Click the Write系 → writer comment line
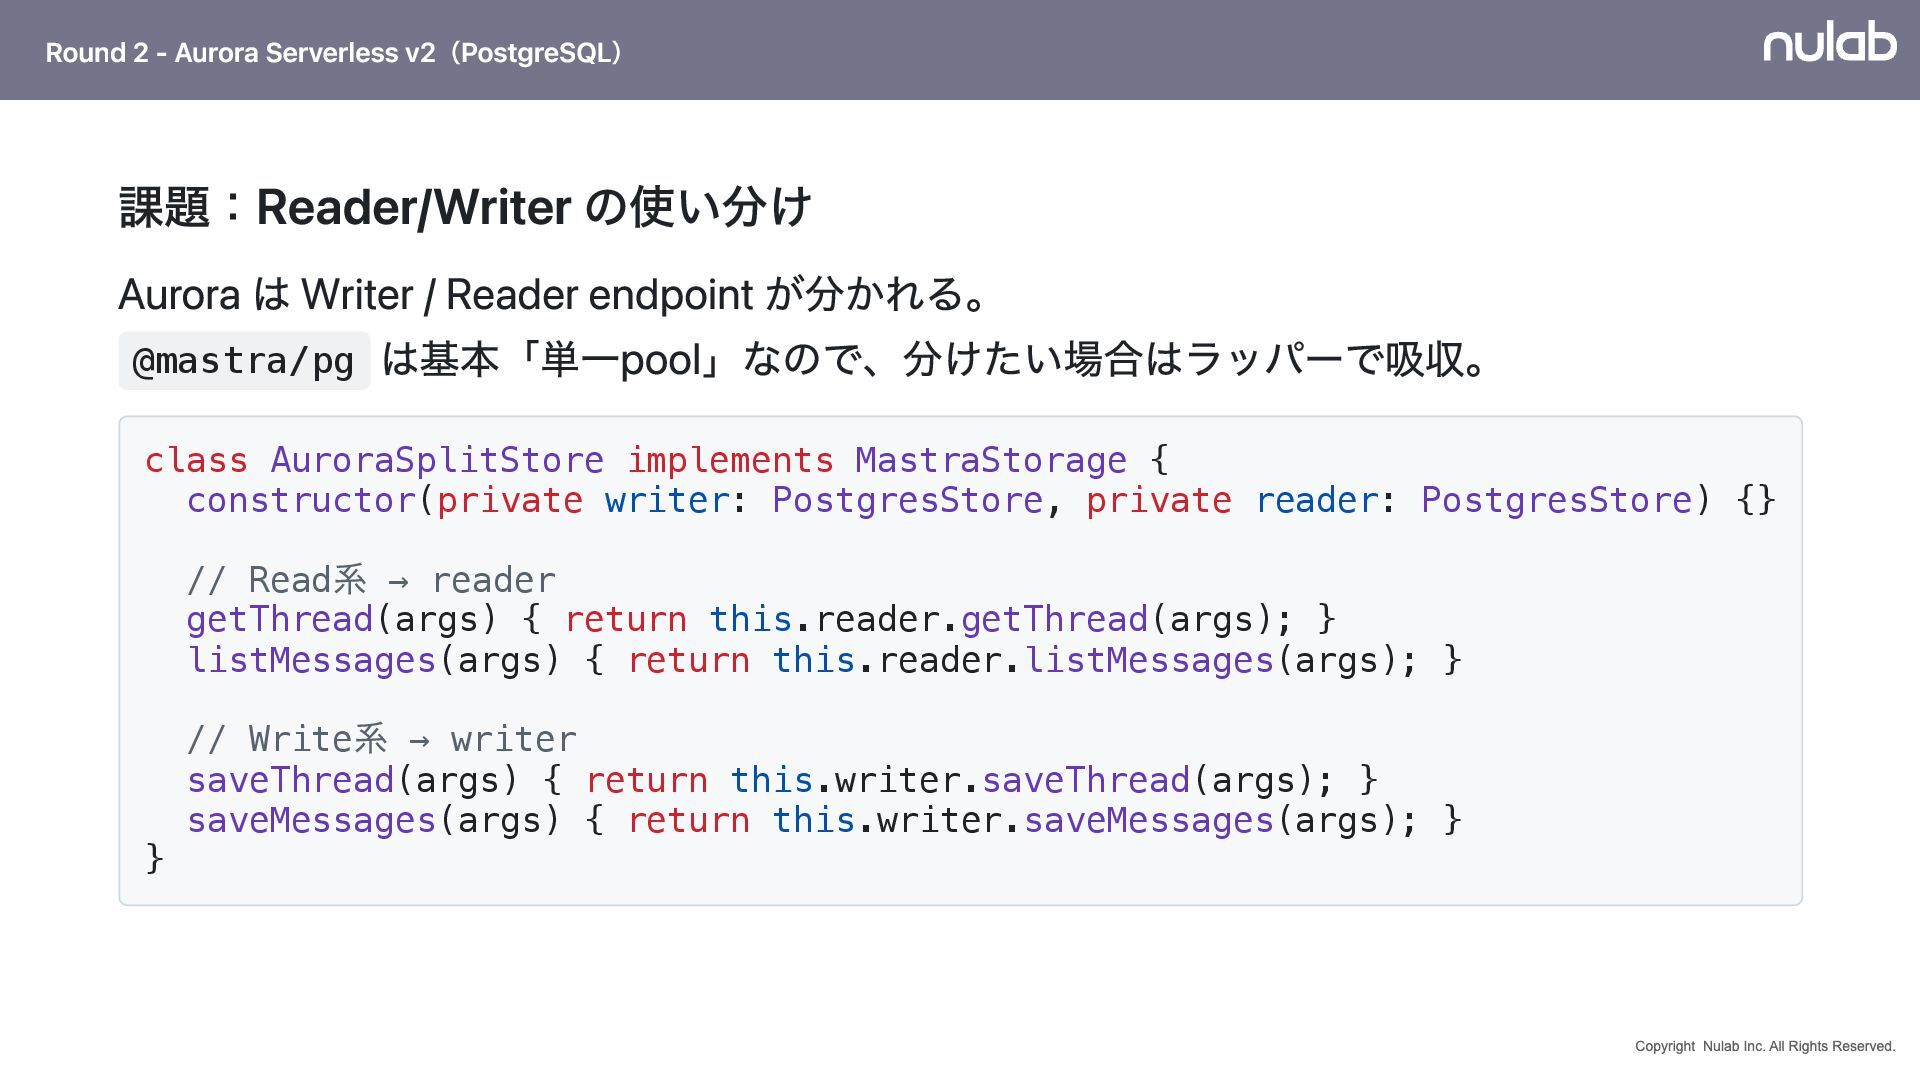 (x=381, y=740)
